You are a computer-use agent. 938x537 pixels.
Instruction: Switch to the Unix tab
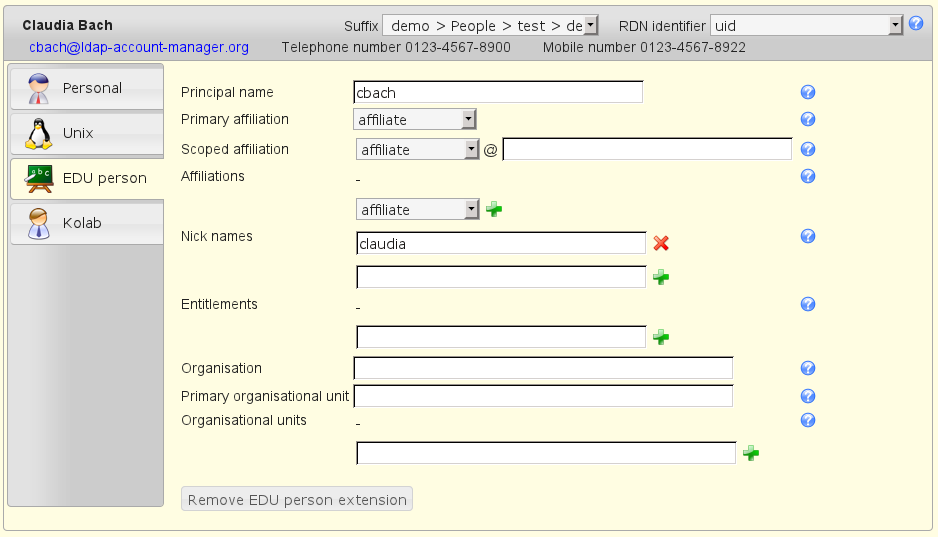(86, 133)
